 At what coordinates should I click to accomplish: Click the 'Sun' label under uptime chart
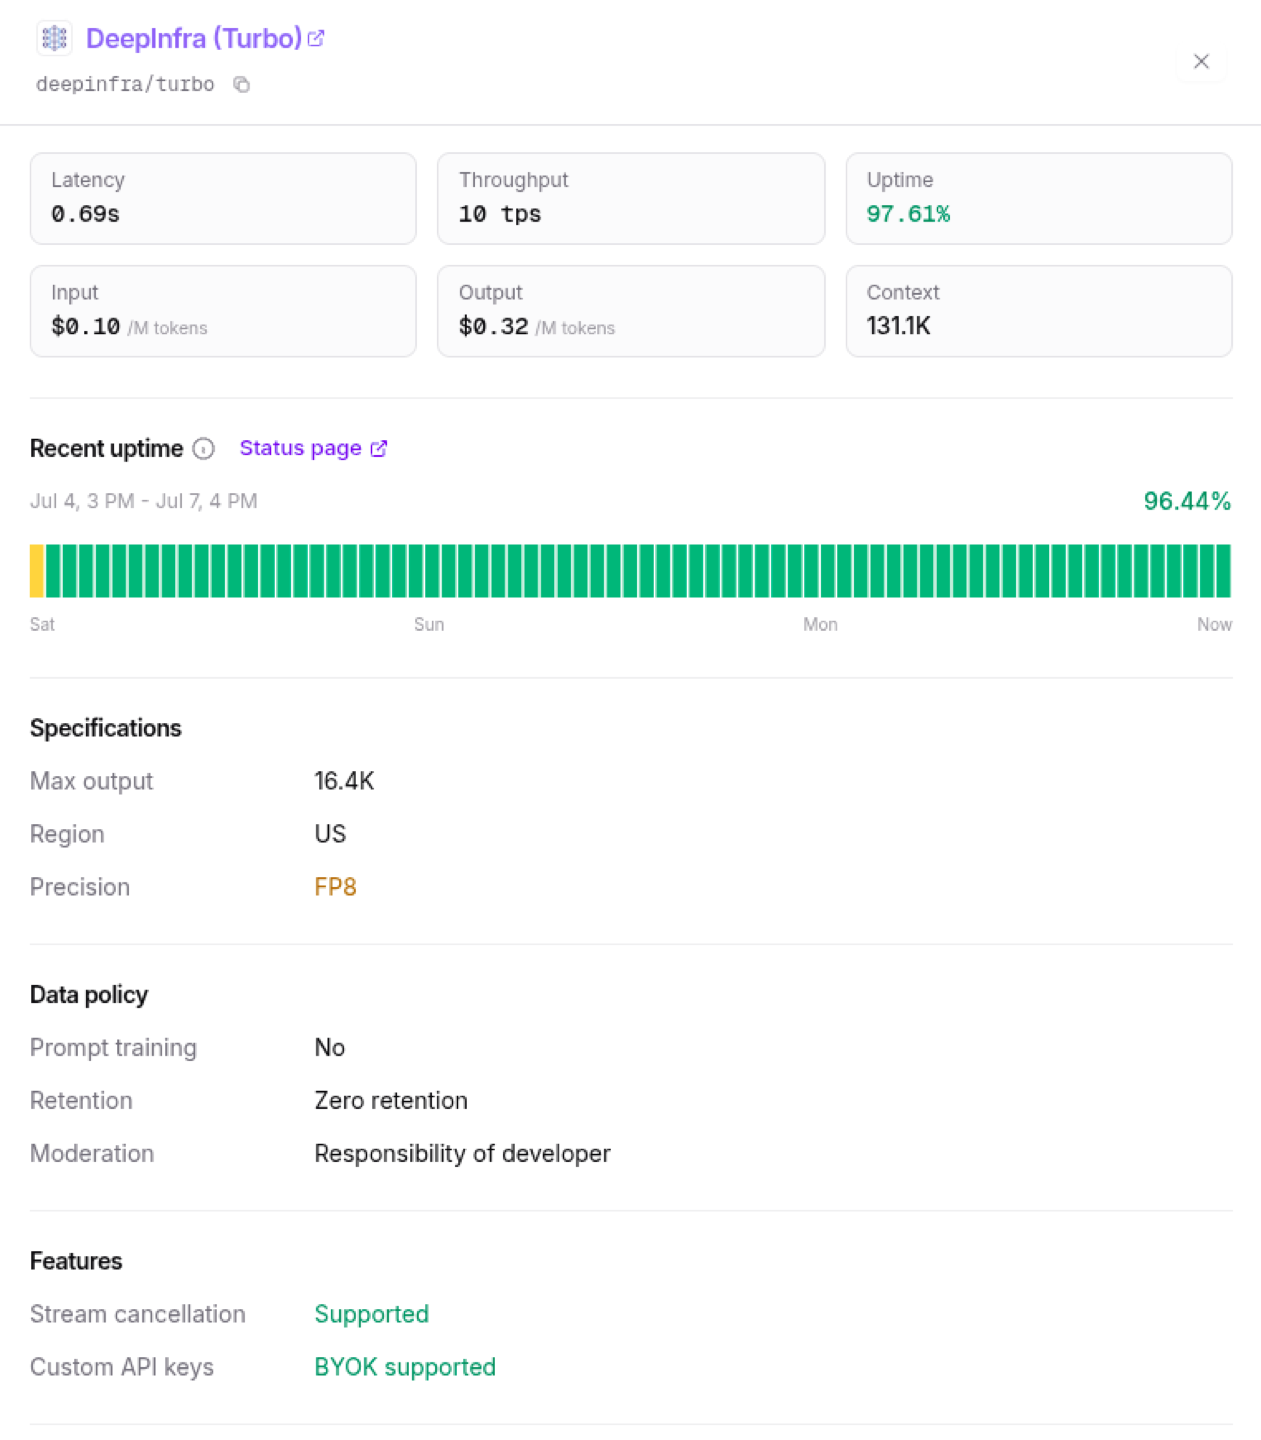(x=429, y=624)
